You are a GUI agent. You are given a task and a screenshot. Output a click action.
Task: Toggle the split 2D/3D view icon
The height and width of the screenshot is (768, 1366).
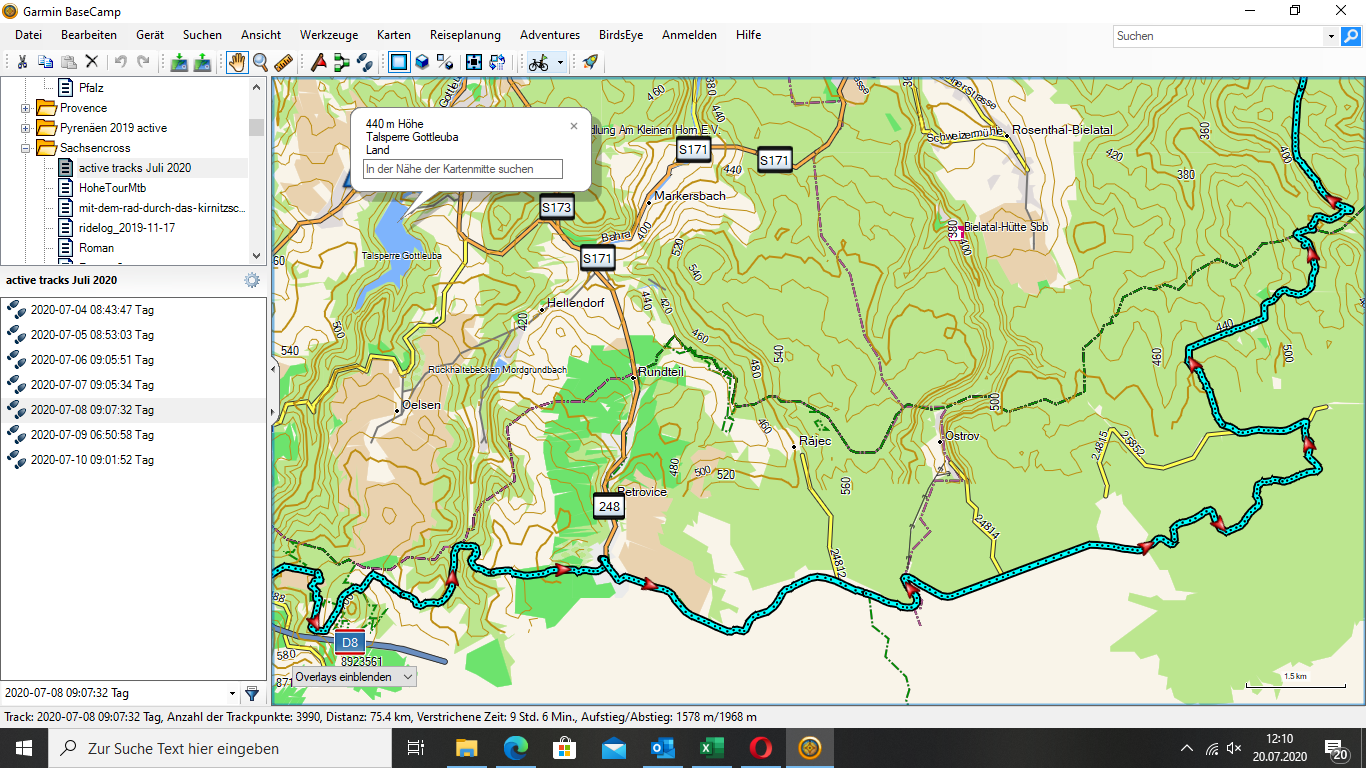coord(445,62)
